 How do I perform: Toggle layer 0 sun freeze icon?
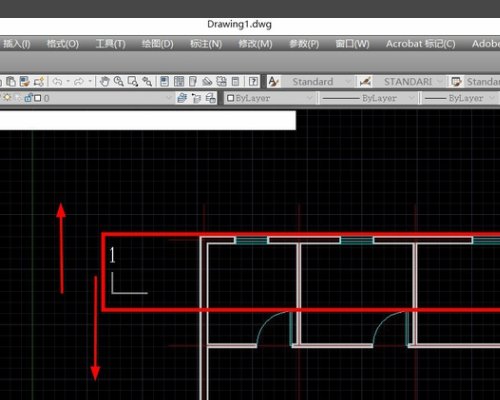[7, 98]
